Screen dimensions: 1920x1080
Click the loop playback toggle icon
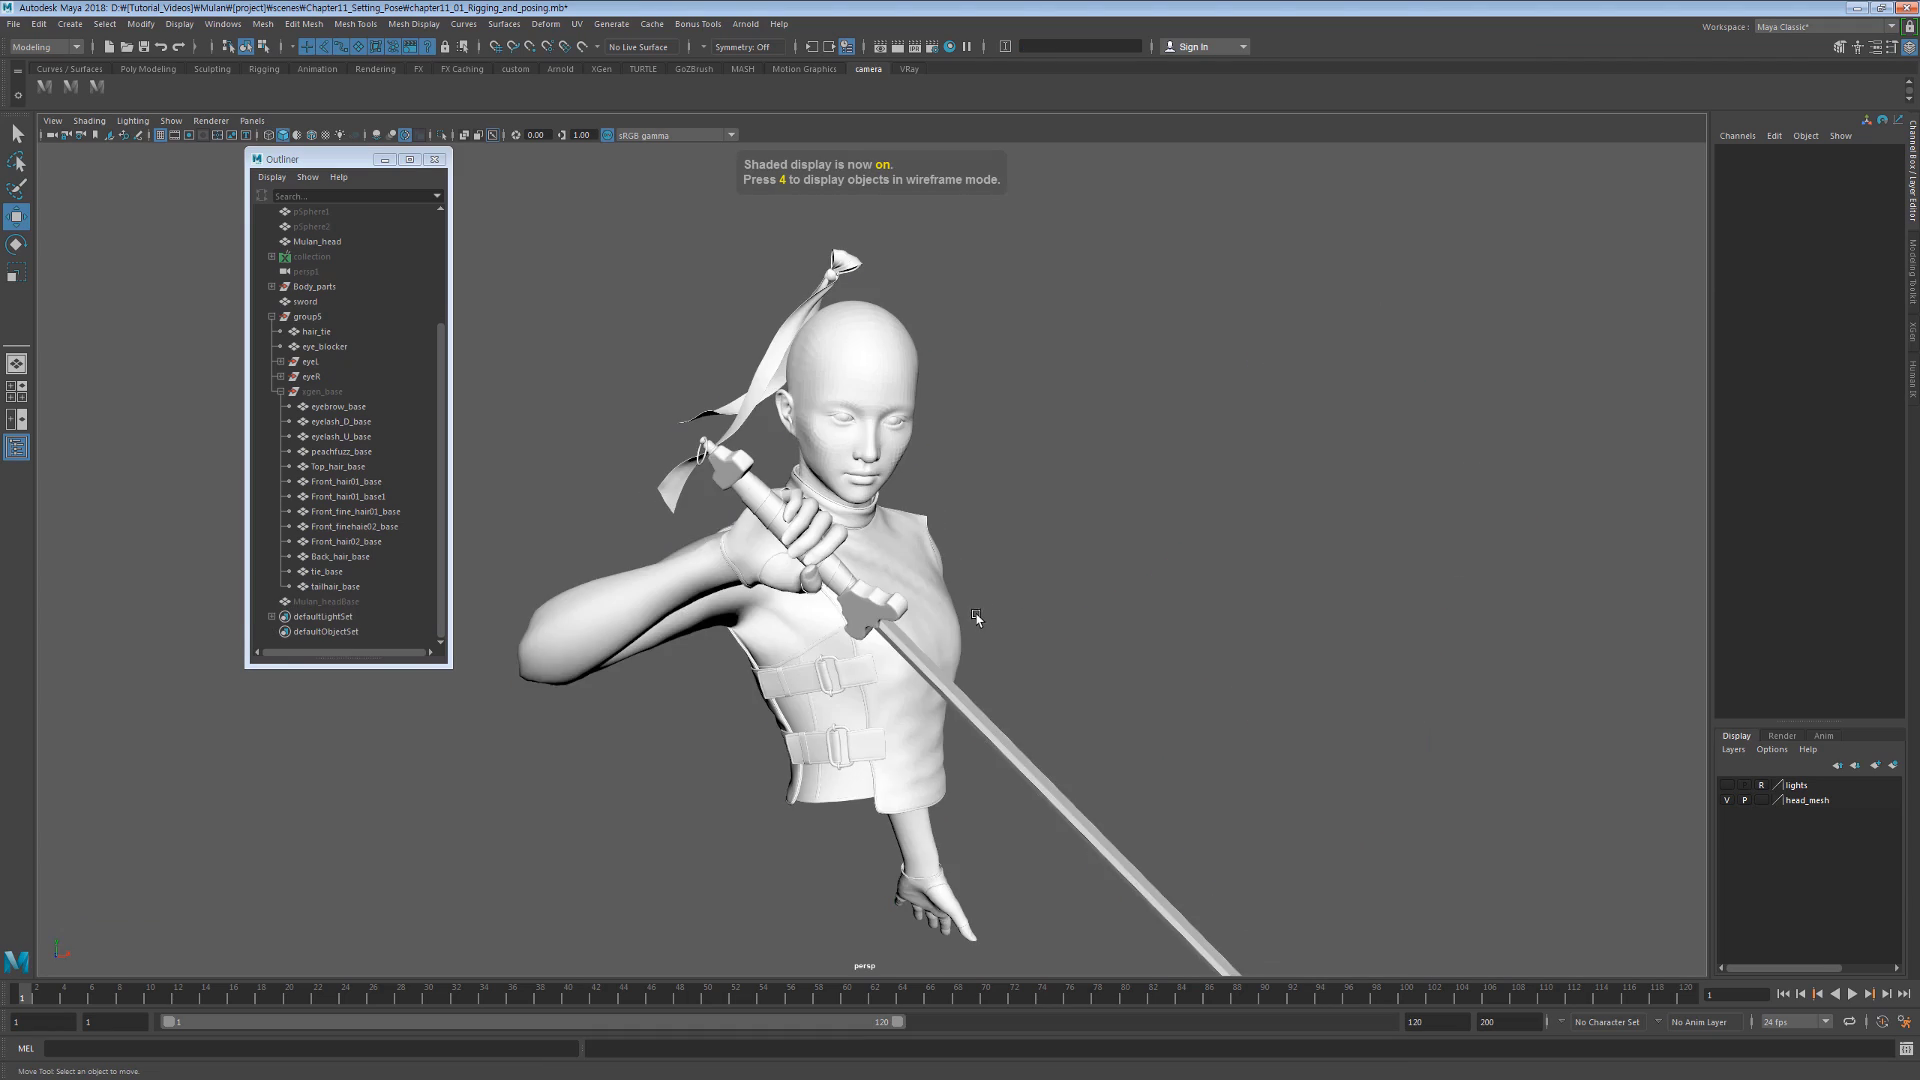tap(1849, 1022)
